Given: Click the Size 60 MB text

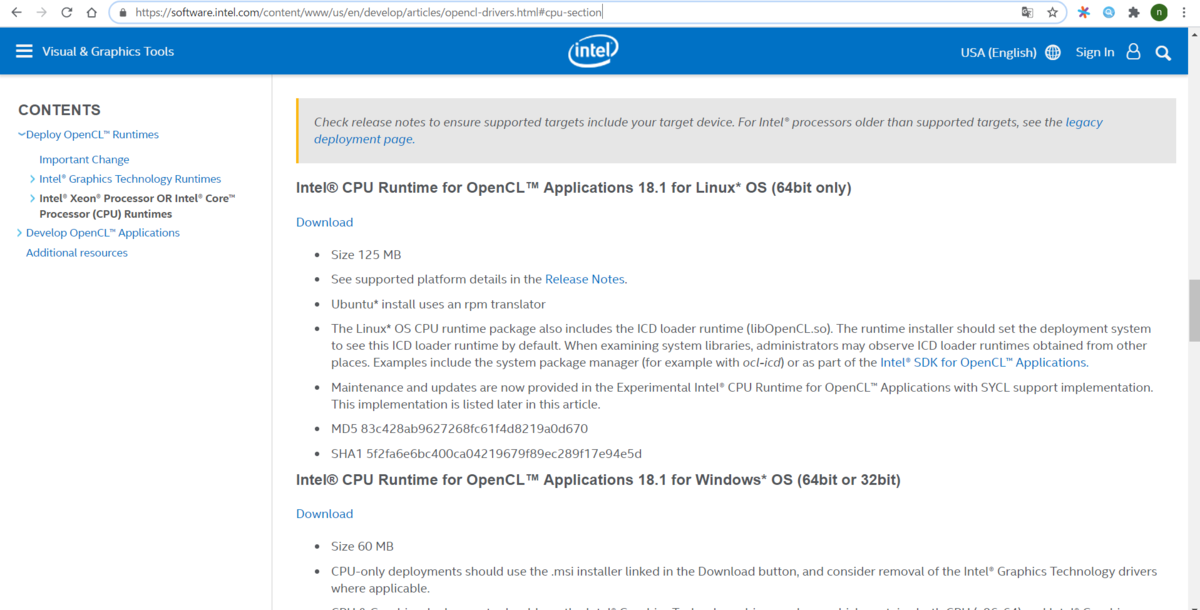Looking at the screenshot, I should pos(362,547).
